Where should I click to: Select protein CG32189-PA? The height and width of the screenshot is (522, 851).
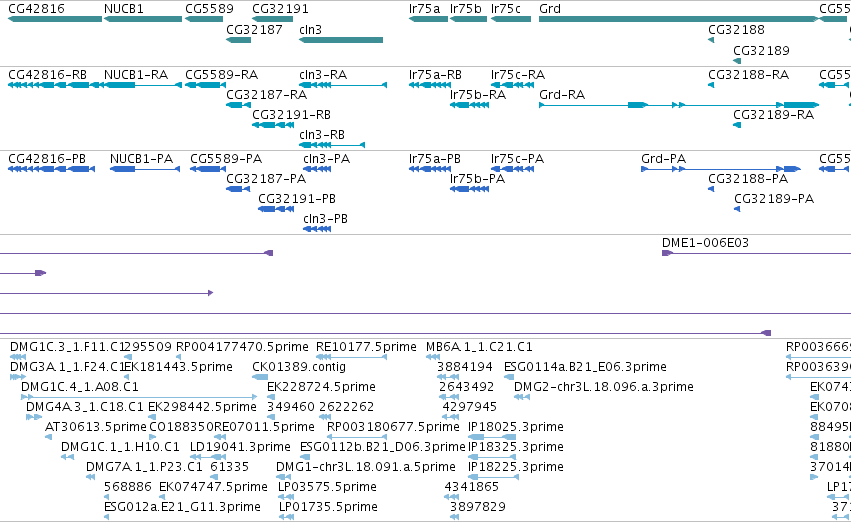click(737, 209)
